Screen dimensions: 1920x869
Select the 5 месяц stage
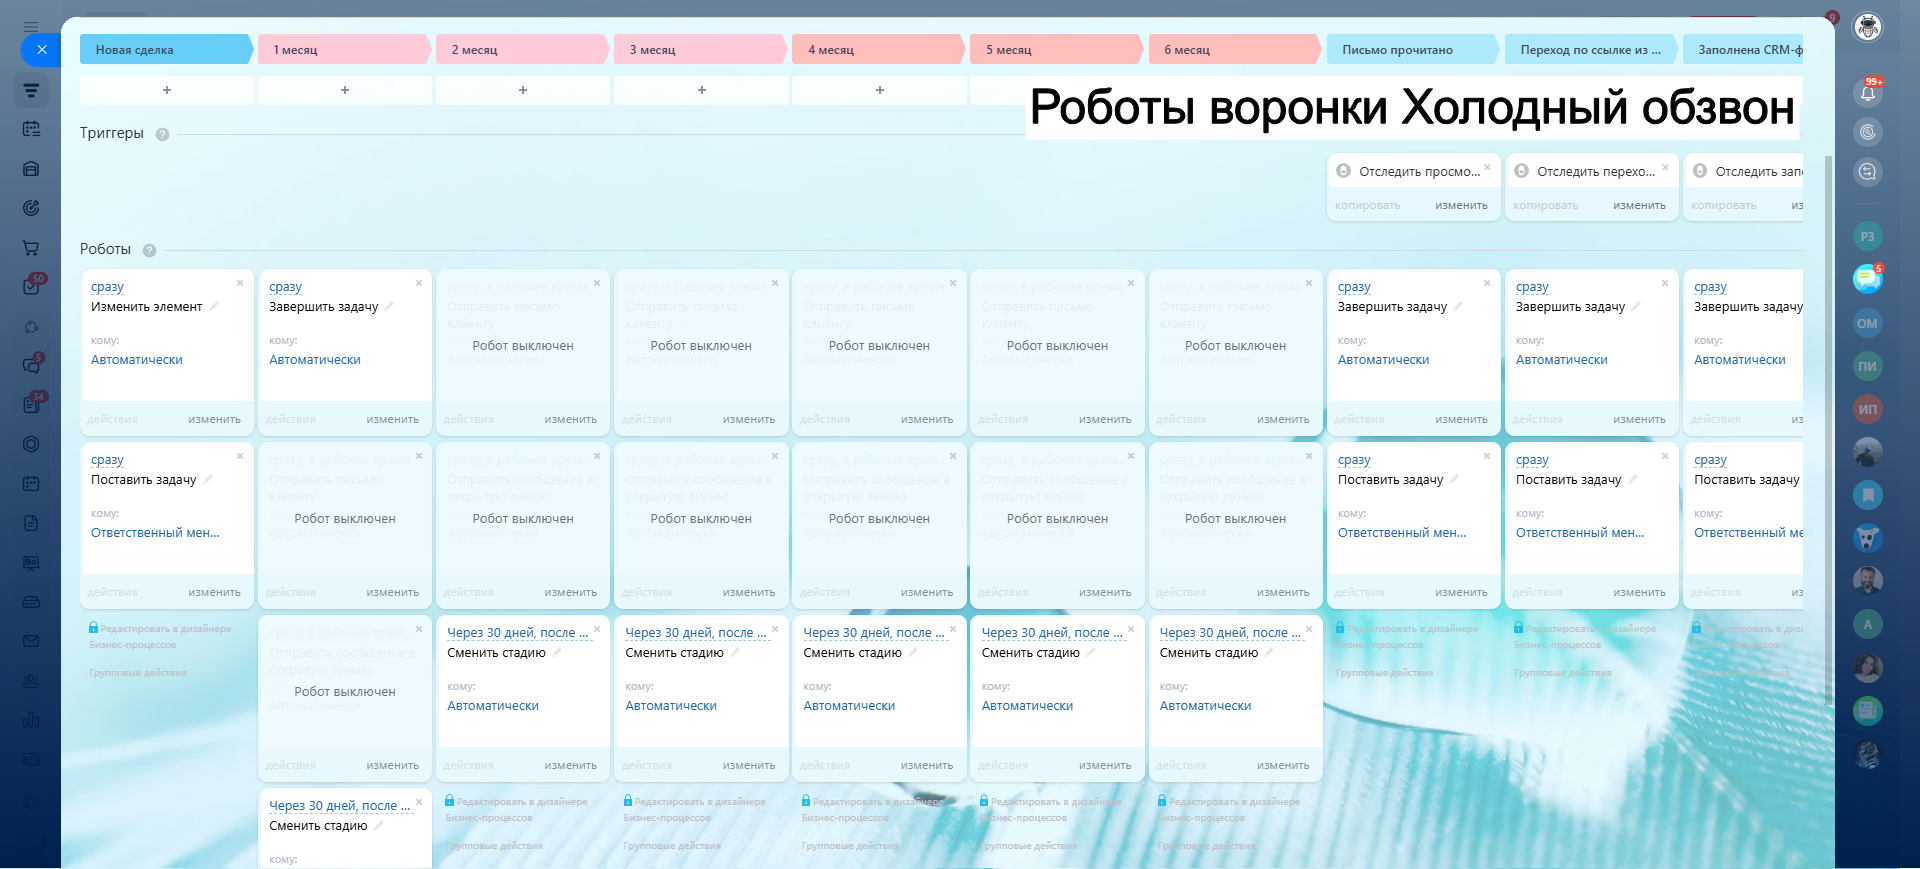coord(1056,49)
